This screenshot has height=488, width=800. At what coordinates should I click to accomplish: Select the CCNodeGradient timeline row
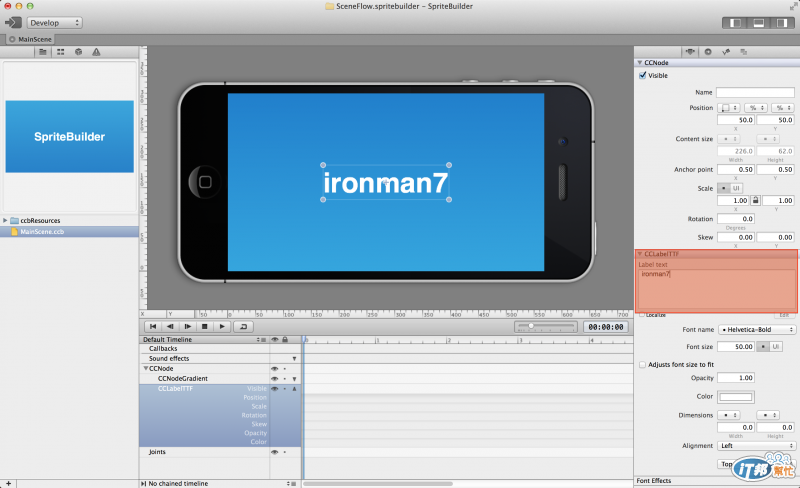coord(183,378)
